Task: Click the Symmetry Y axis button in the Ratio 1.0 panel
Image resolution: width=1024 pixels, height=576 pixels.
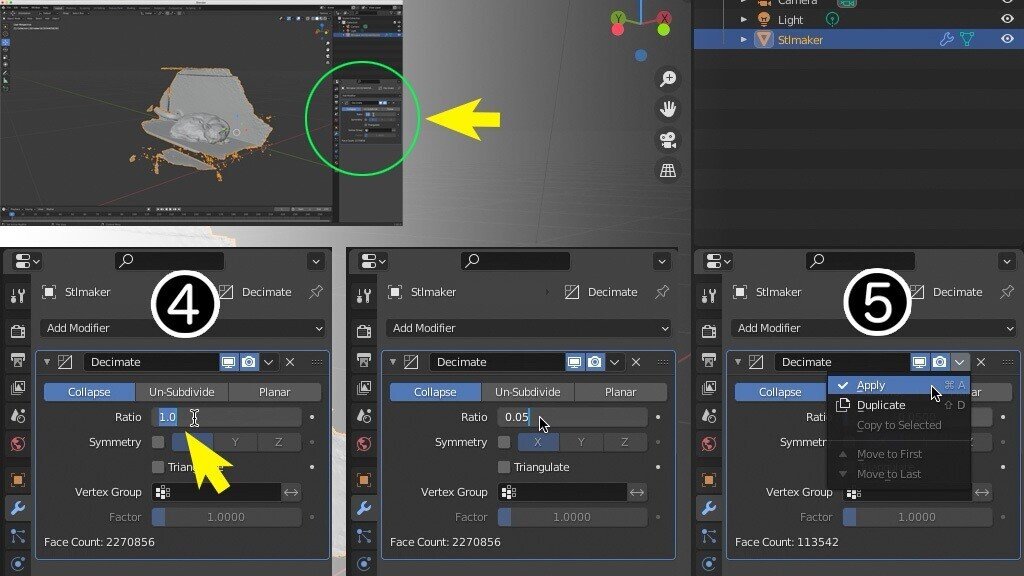Action: coord(235,442)
